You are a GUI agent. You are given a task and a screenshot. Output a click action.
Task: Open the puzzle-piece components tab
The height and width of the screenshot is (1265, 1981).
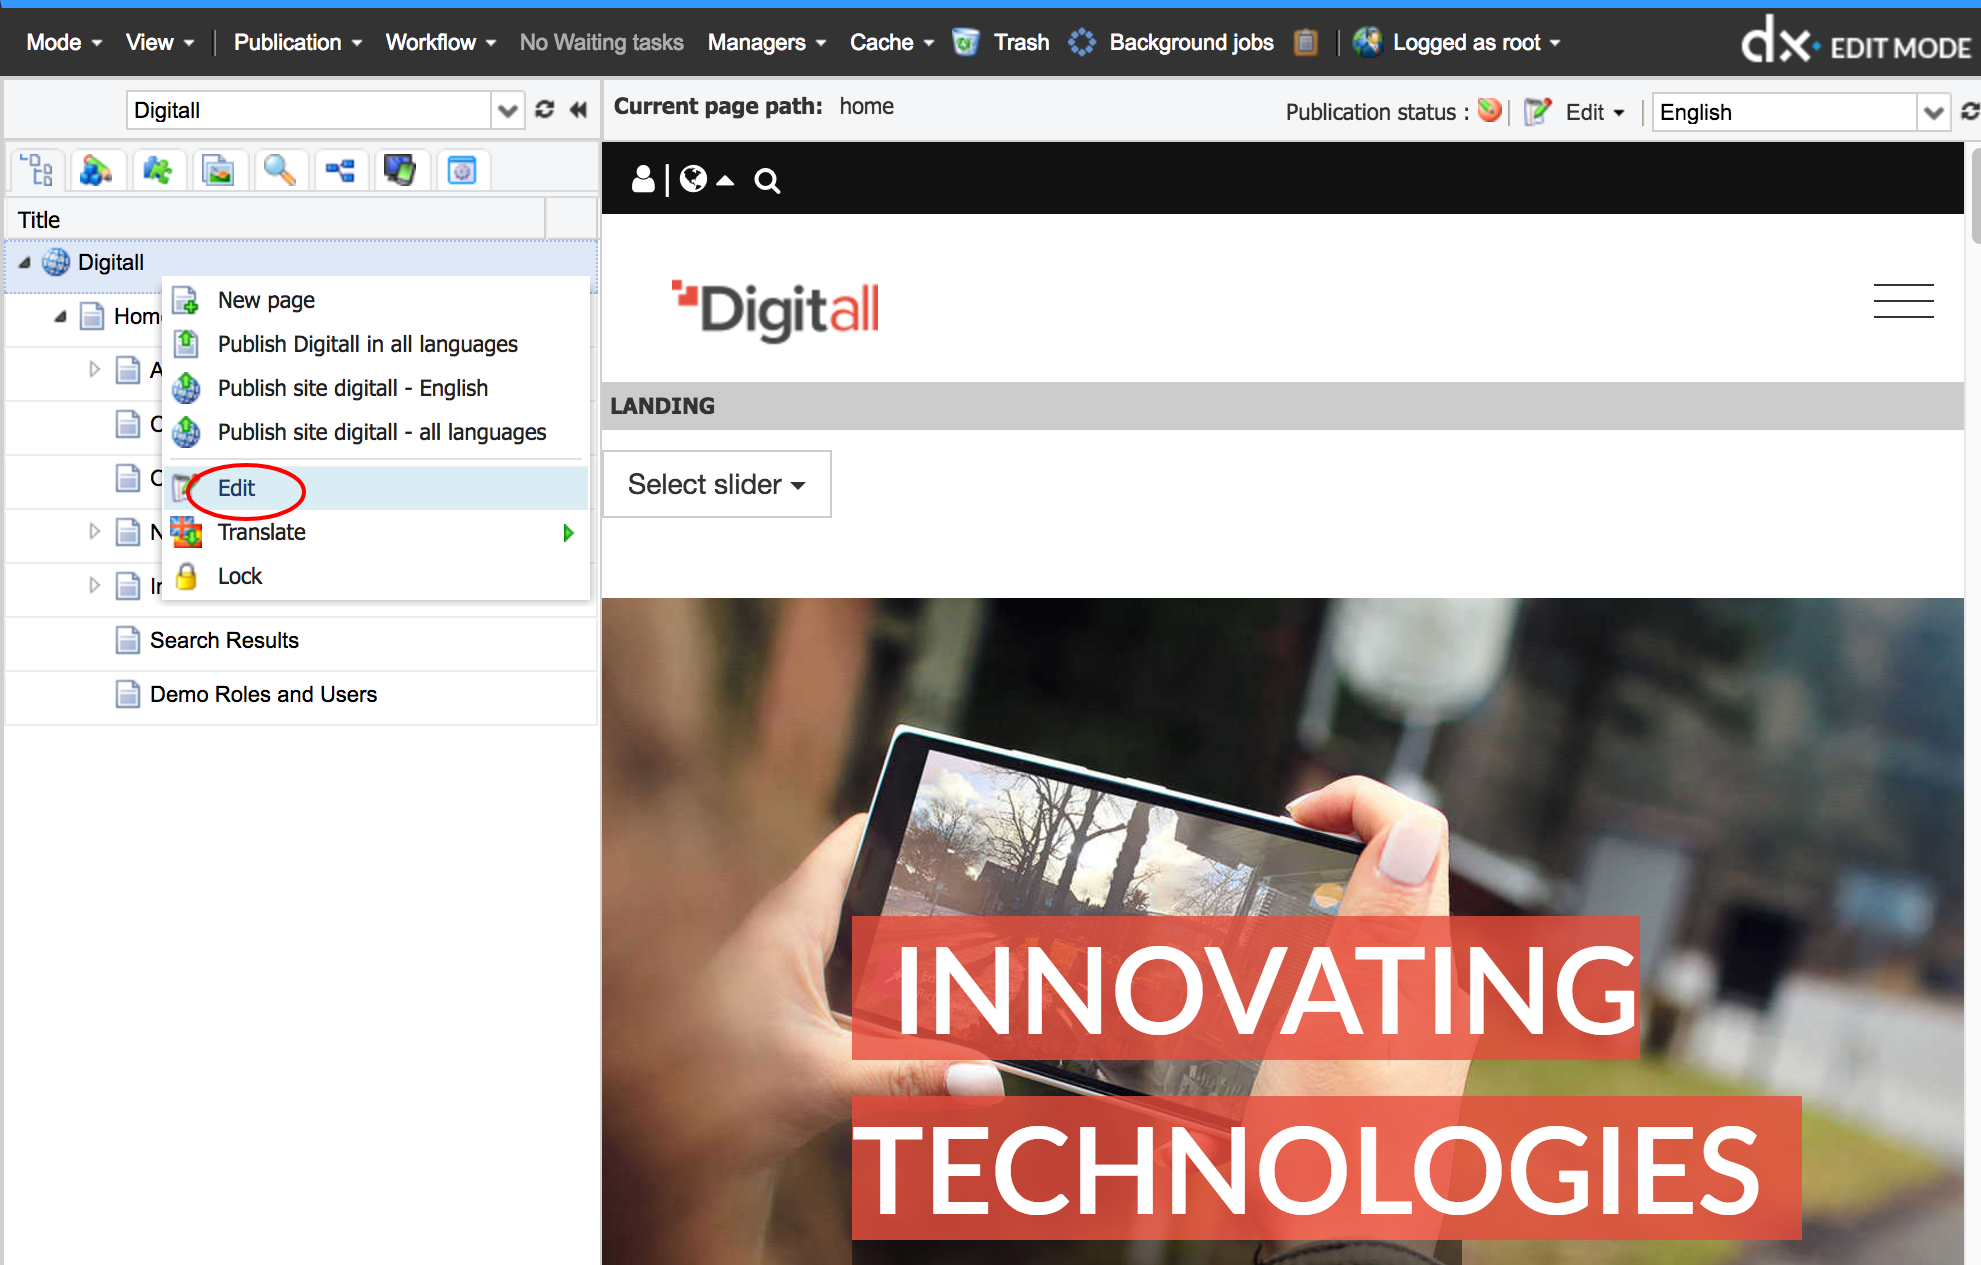pos(158,170)
